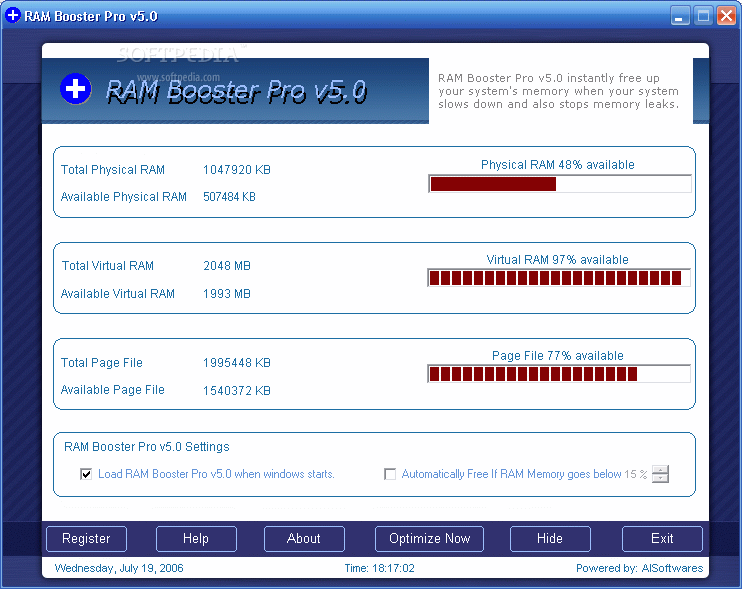Click the Page File progress bar
This screenshot has height=589, width=742.
559,374
